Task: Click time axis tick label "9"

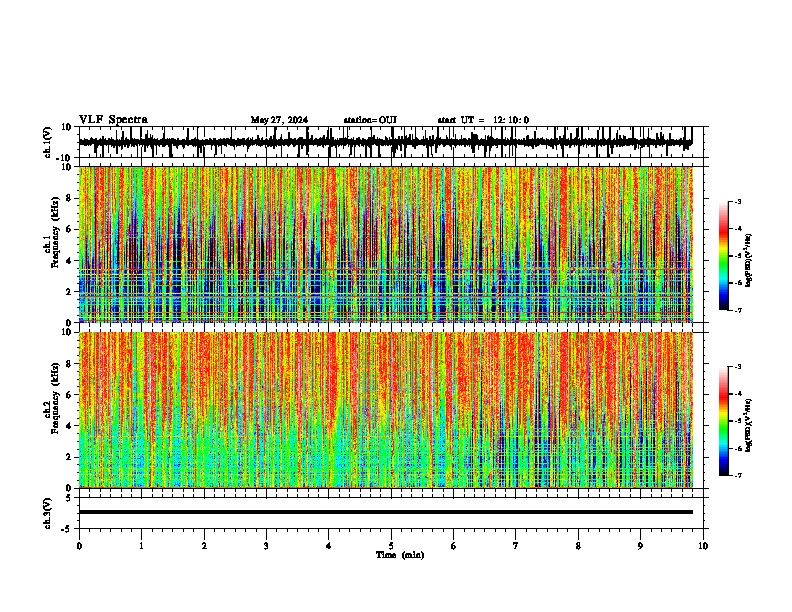Action: (x=640, y=546)
